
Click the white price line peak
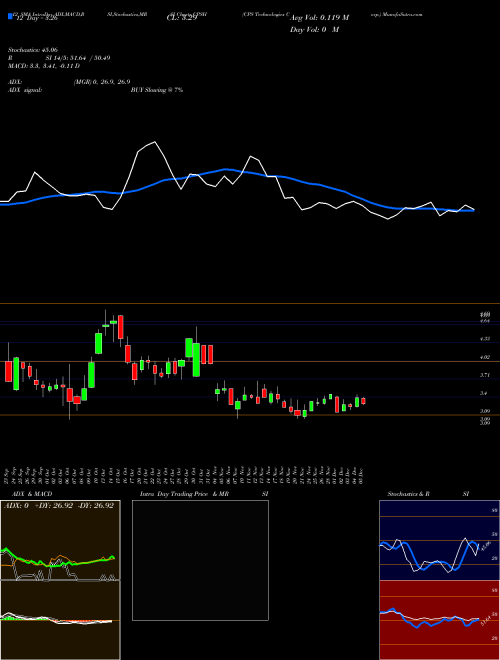(x=155, y=142)
